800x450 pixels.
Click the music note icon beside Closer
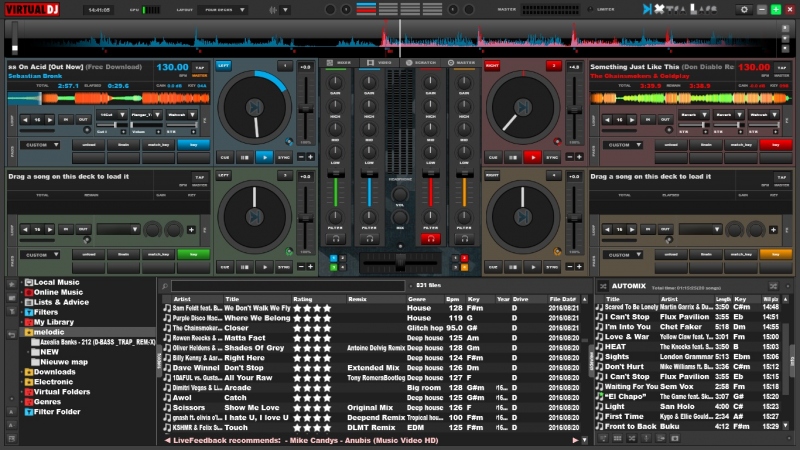(x=167, y=328)
